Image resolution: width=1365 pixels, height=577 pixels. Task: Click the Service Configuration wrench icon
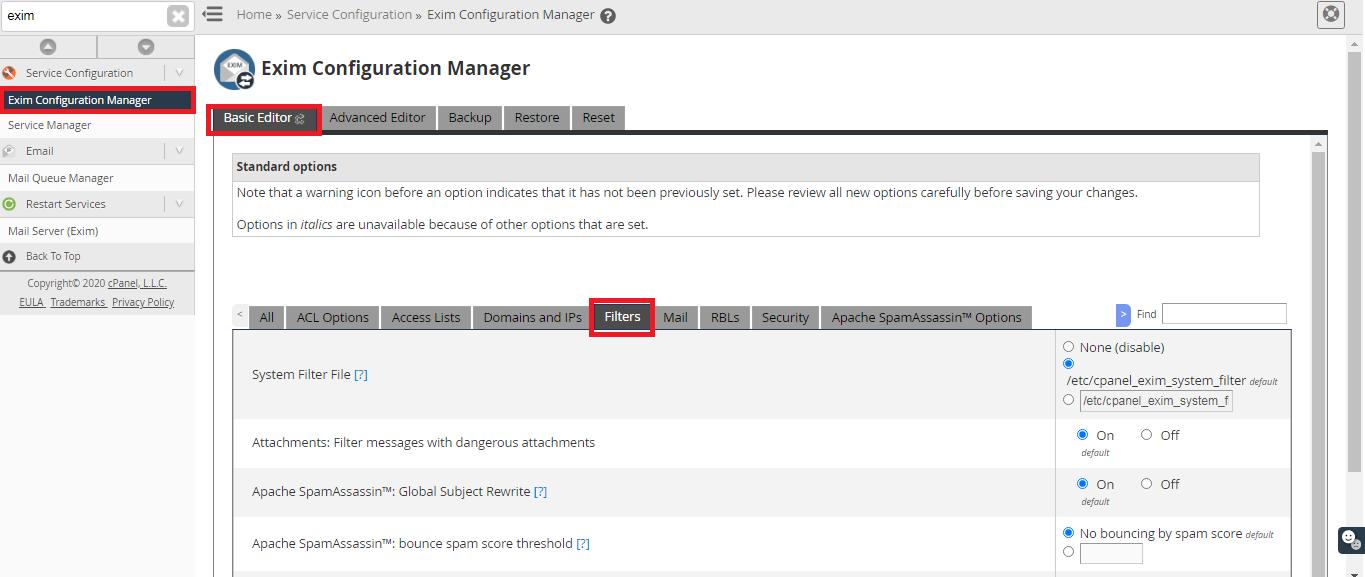coord(9,73)
